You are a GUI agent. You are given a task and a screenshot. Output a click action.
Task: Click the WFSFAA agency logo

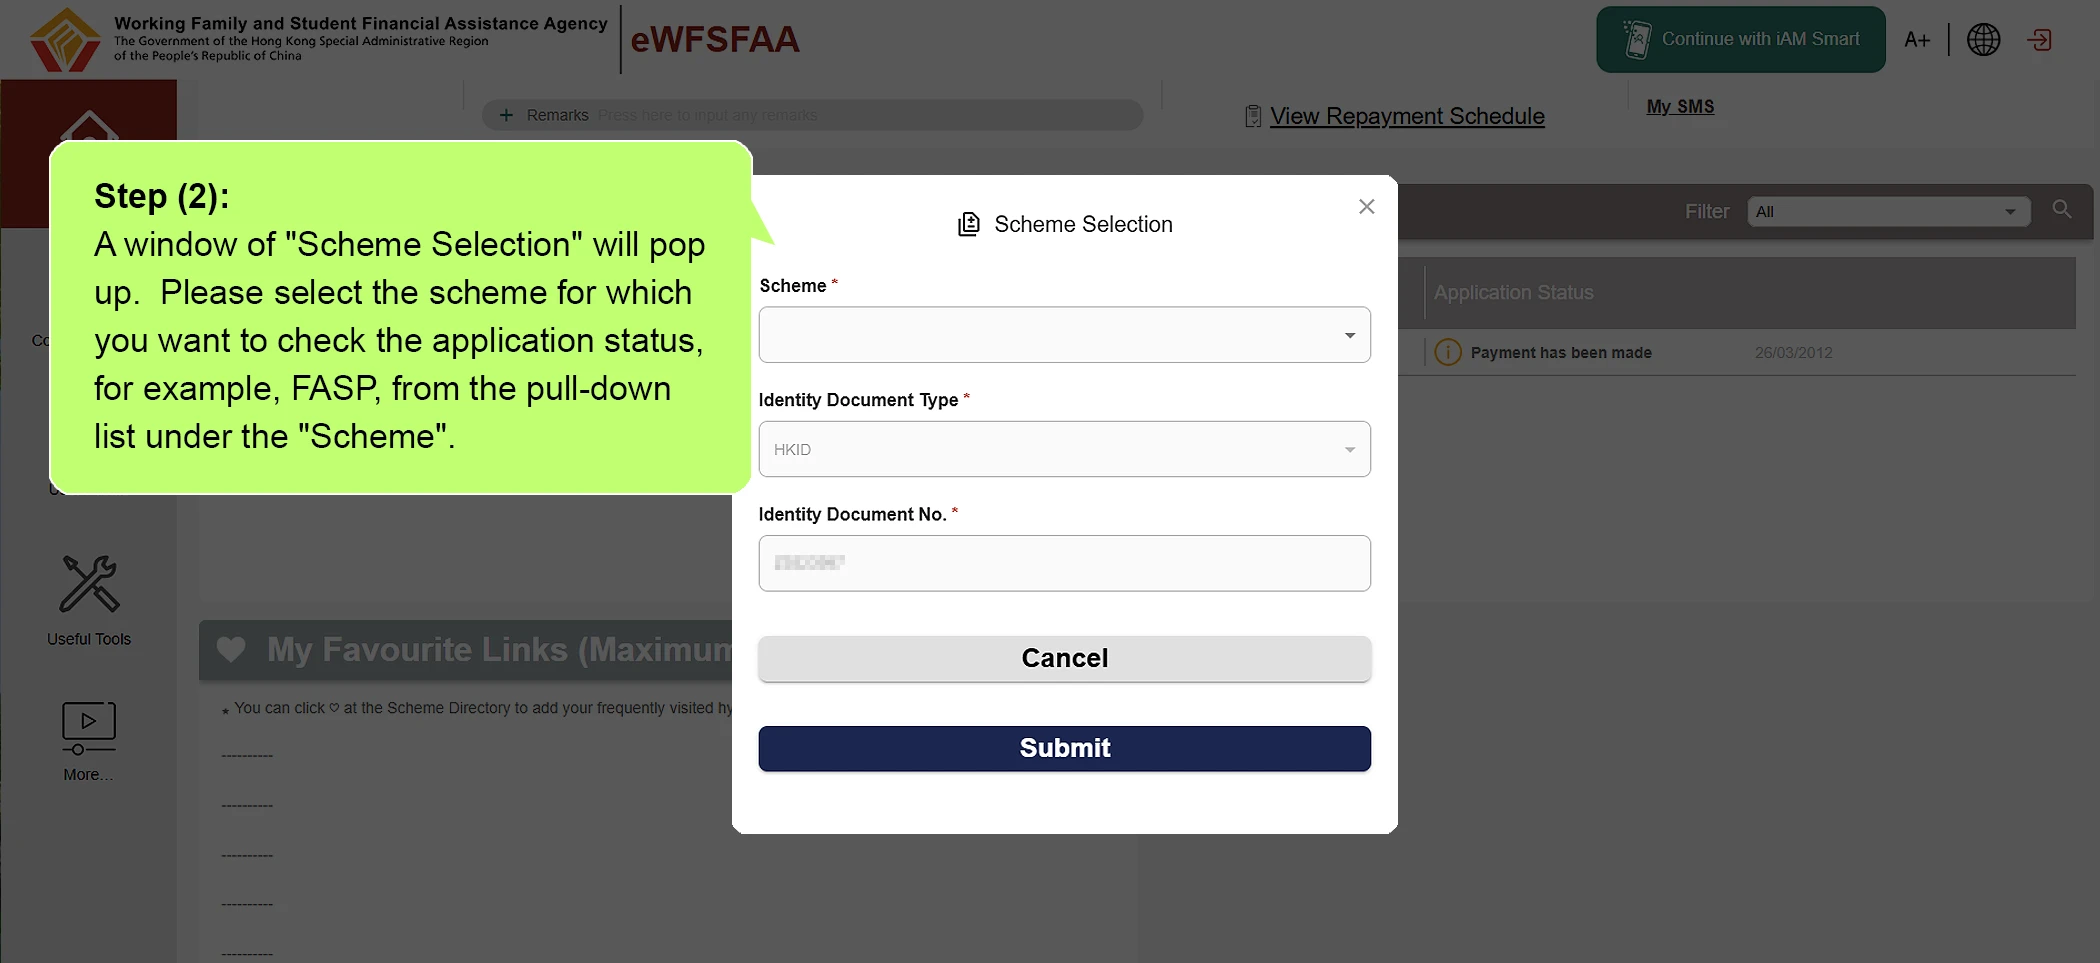click(x=66, y=40)
